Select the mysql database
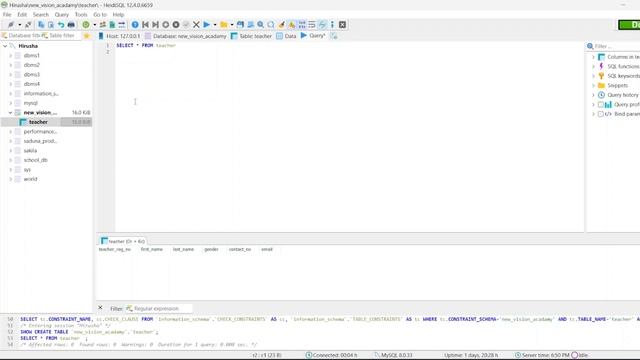This screenshot has height=360, width=640. point(31,103)
